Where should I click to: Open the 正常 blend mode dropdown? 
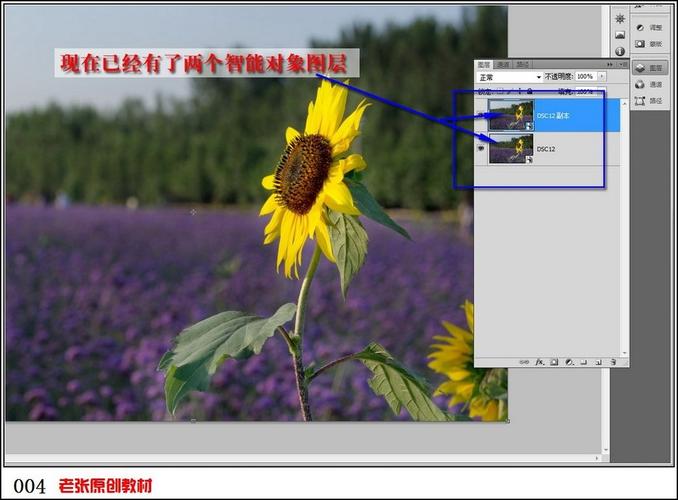click(509, 77)
